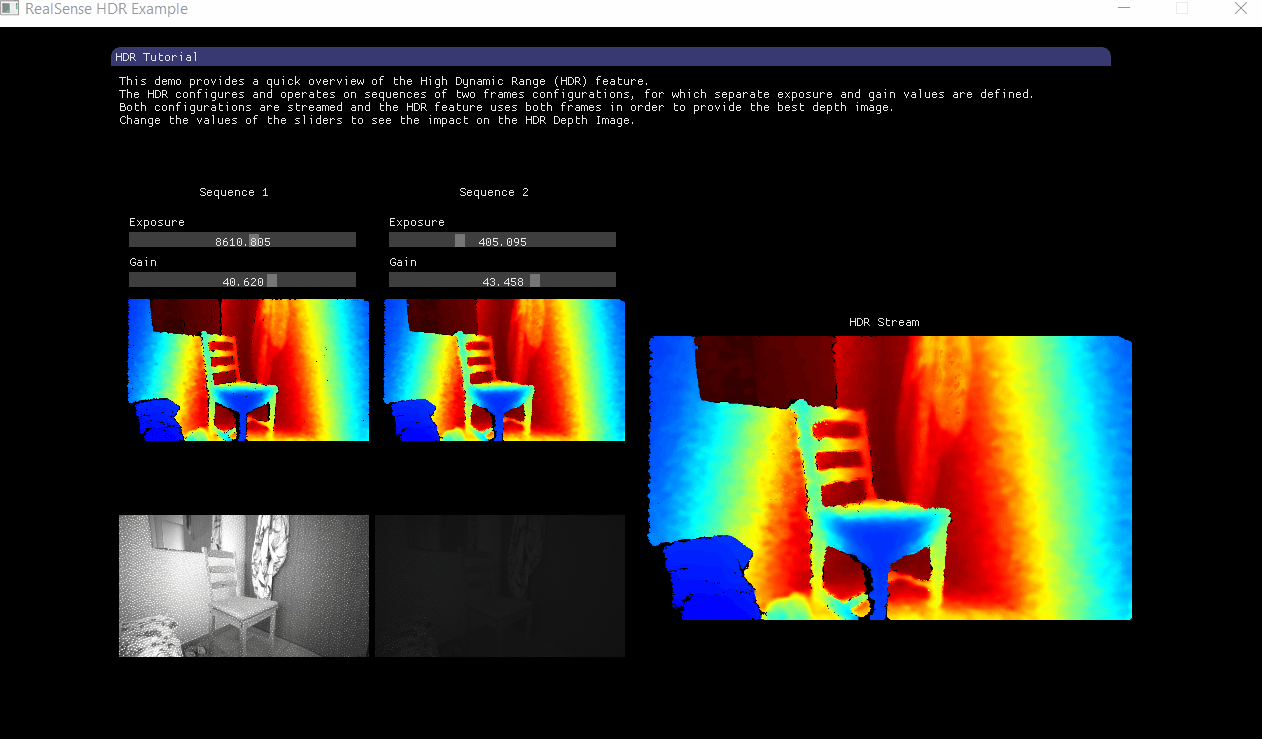
Task: Click the "Change the values of the sliders" line
Action: [377, 120]
